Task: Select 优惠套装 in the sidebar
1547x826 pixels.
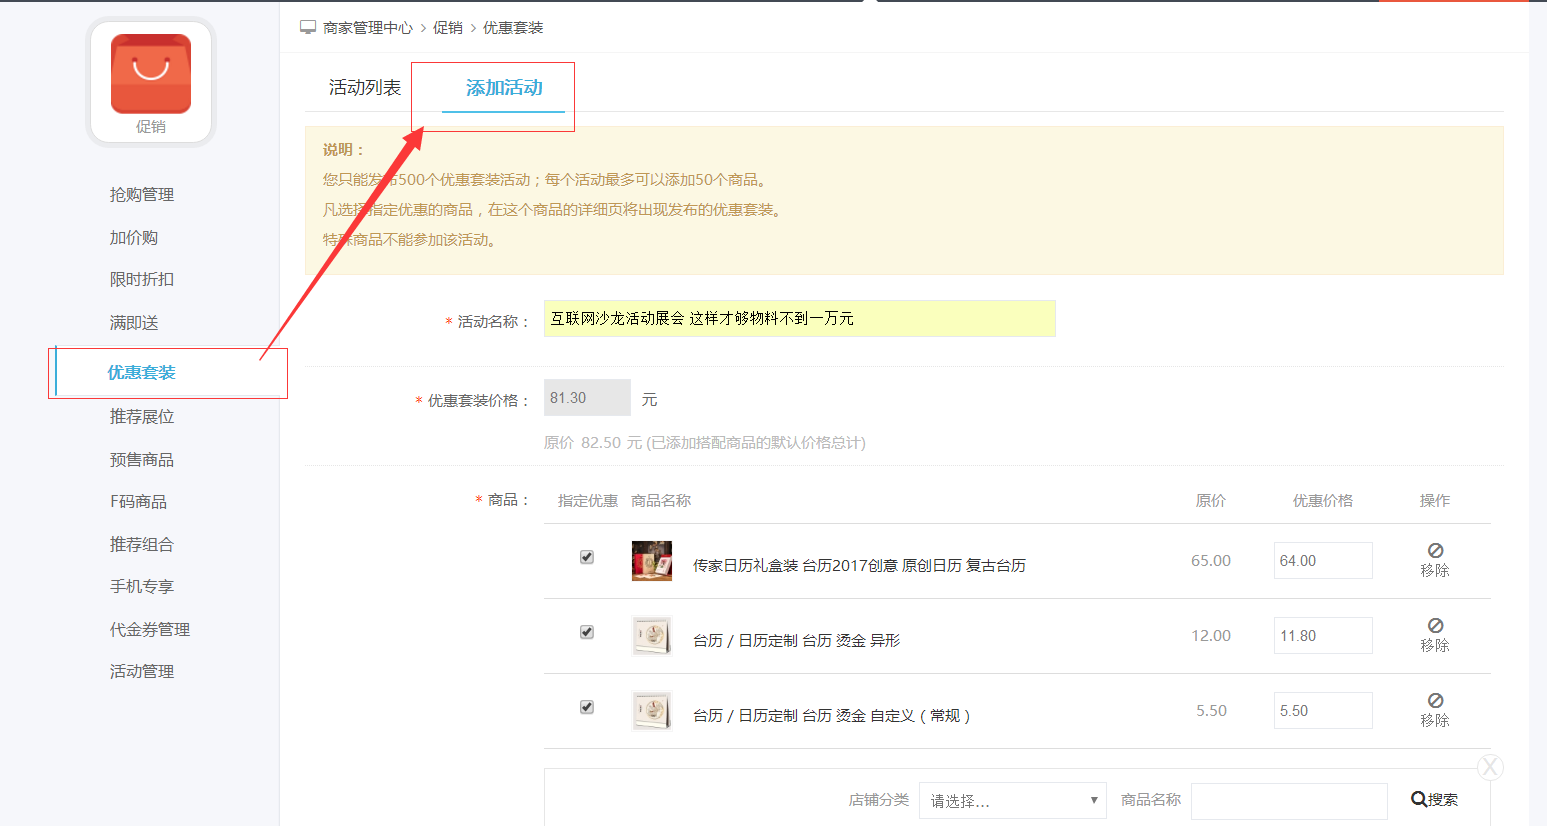Action: click(x=142, y=373)
